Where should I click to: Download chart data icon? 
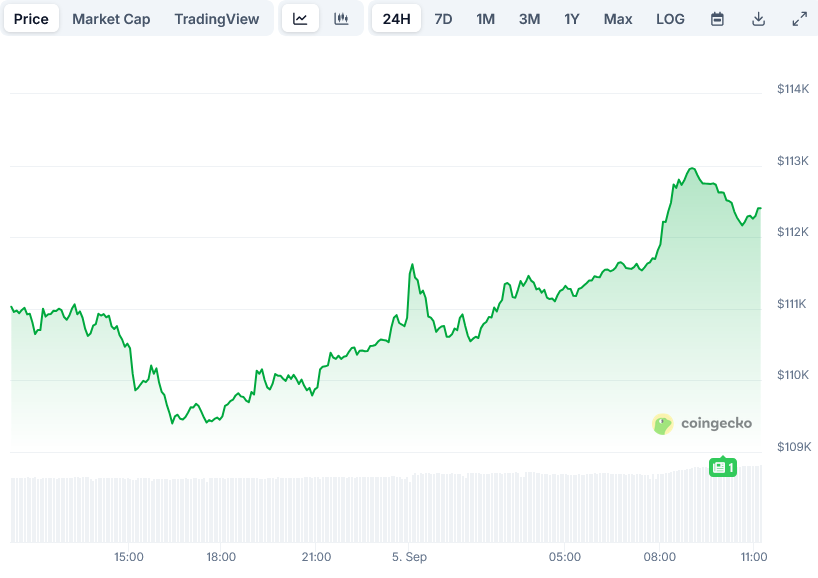click(x=759, y=19)
